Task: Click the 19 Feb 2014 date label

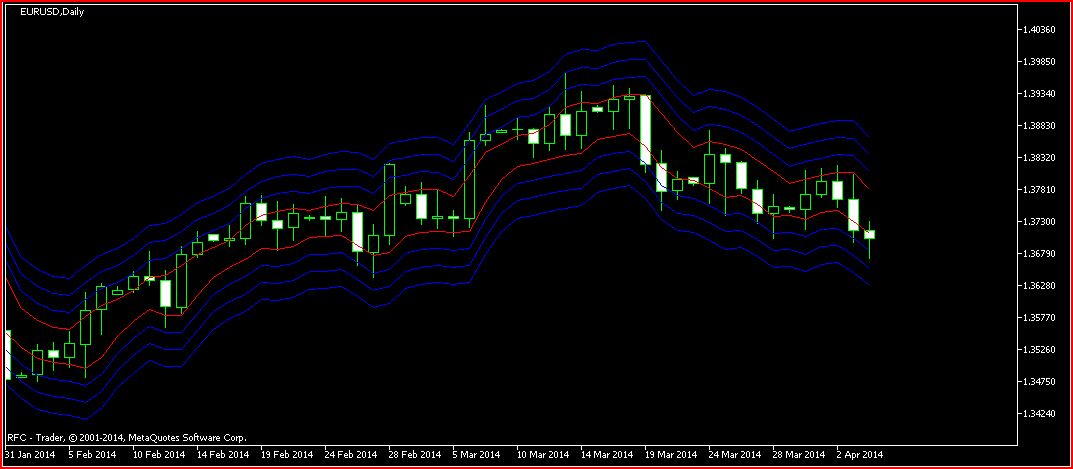Action: tap(287, 455)
